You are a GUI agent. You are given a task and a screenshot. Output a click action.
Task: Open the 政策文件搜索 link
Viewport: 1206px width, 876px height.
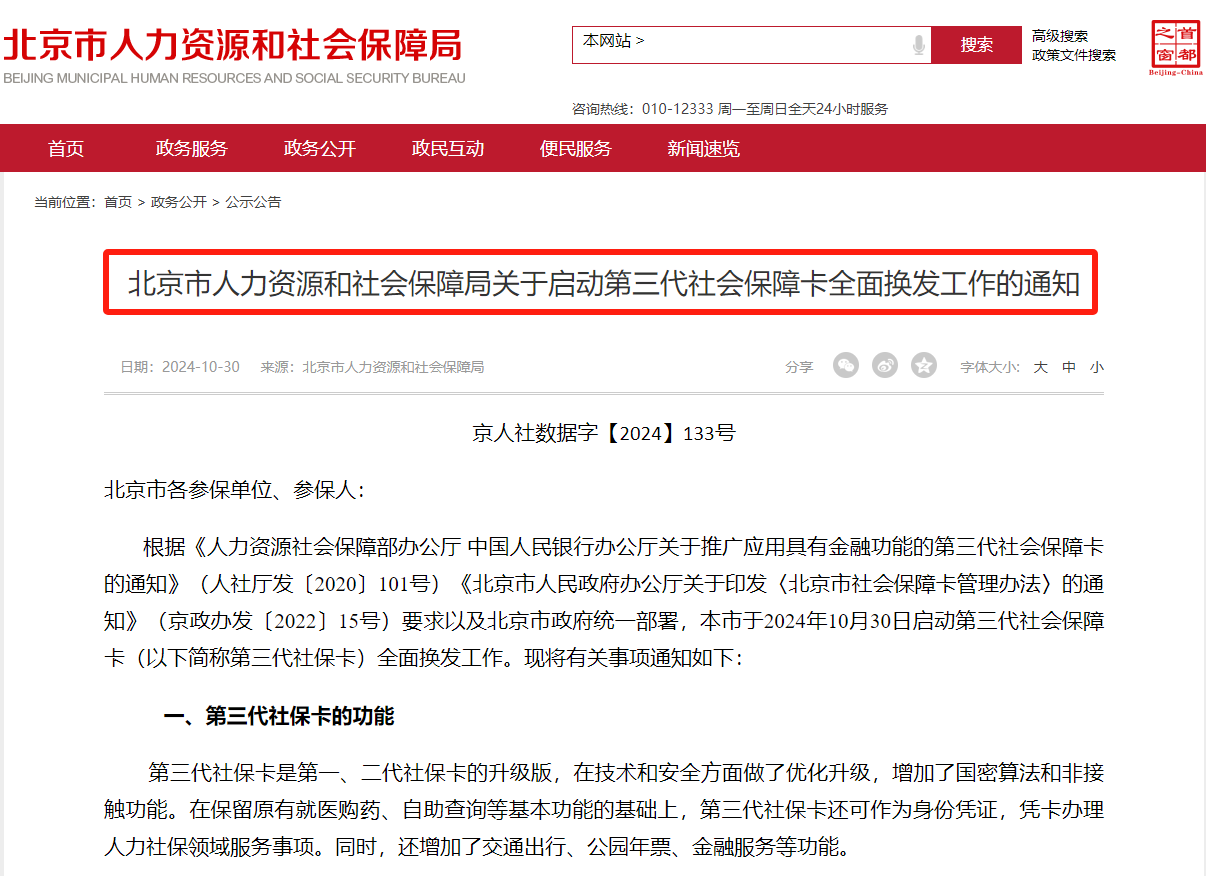tap(1074, 55)
